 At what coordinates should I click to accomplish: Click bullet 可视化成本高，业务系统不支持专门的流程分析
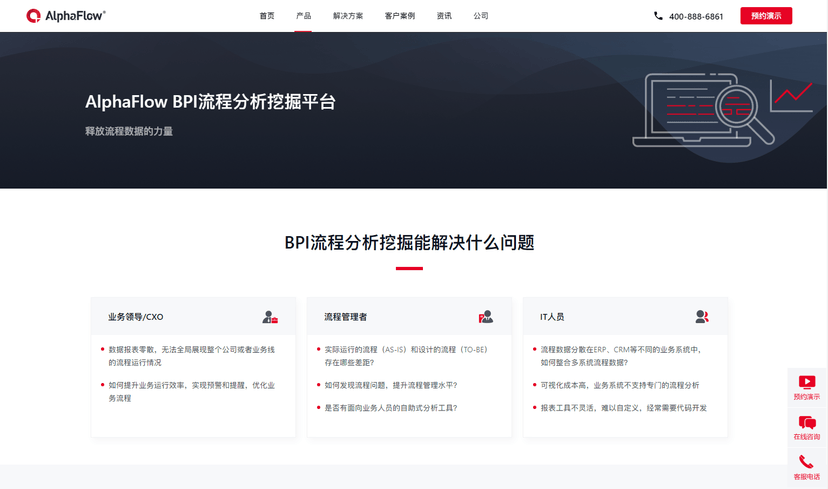[x=619, y=385]
